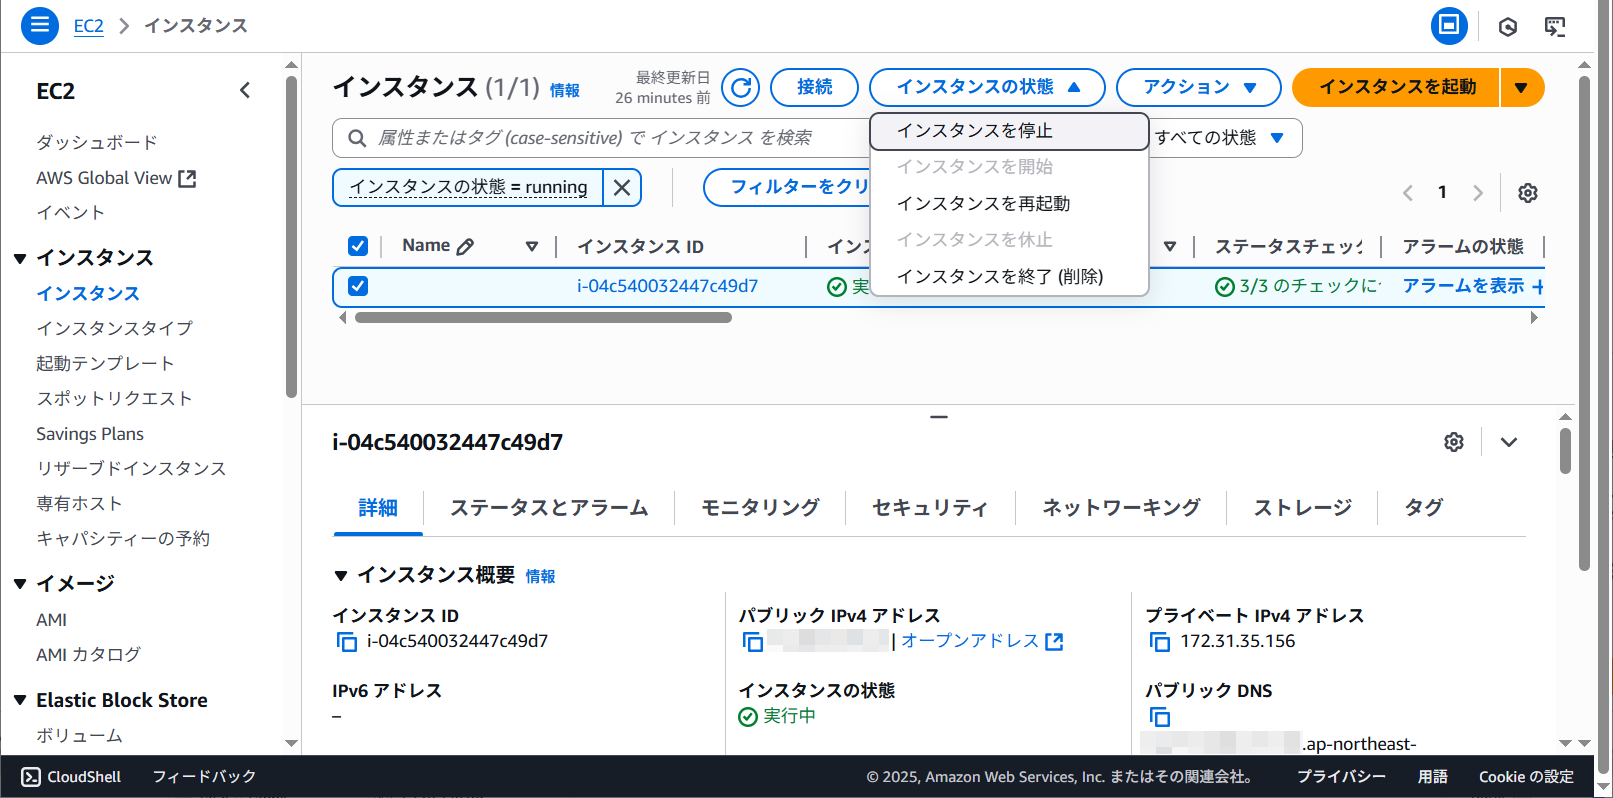The image size is (1613, 798).
Task: Open the アクション dropdown
Action: tap(1198, 88)
